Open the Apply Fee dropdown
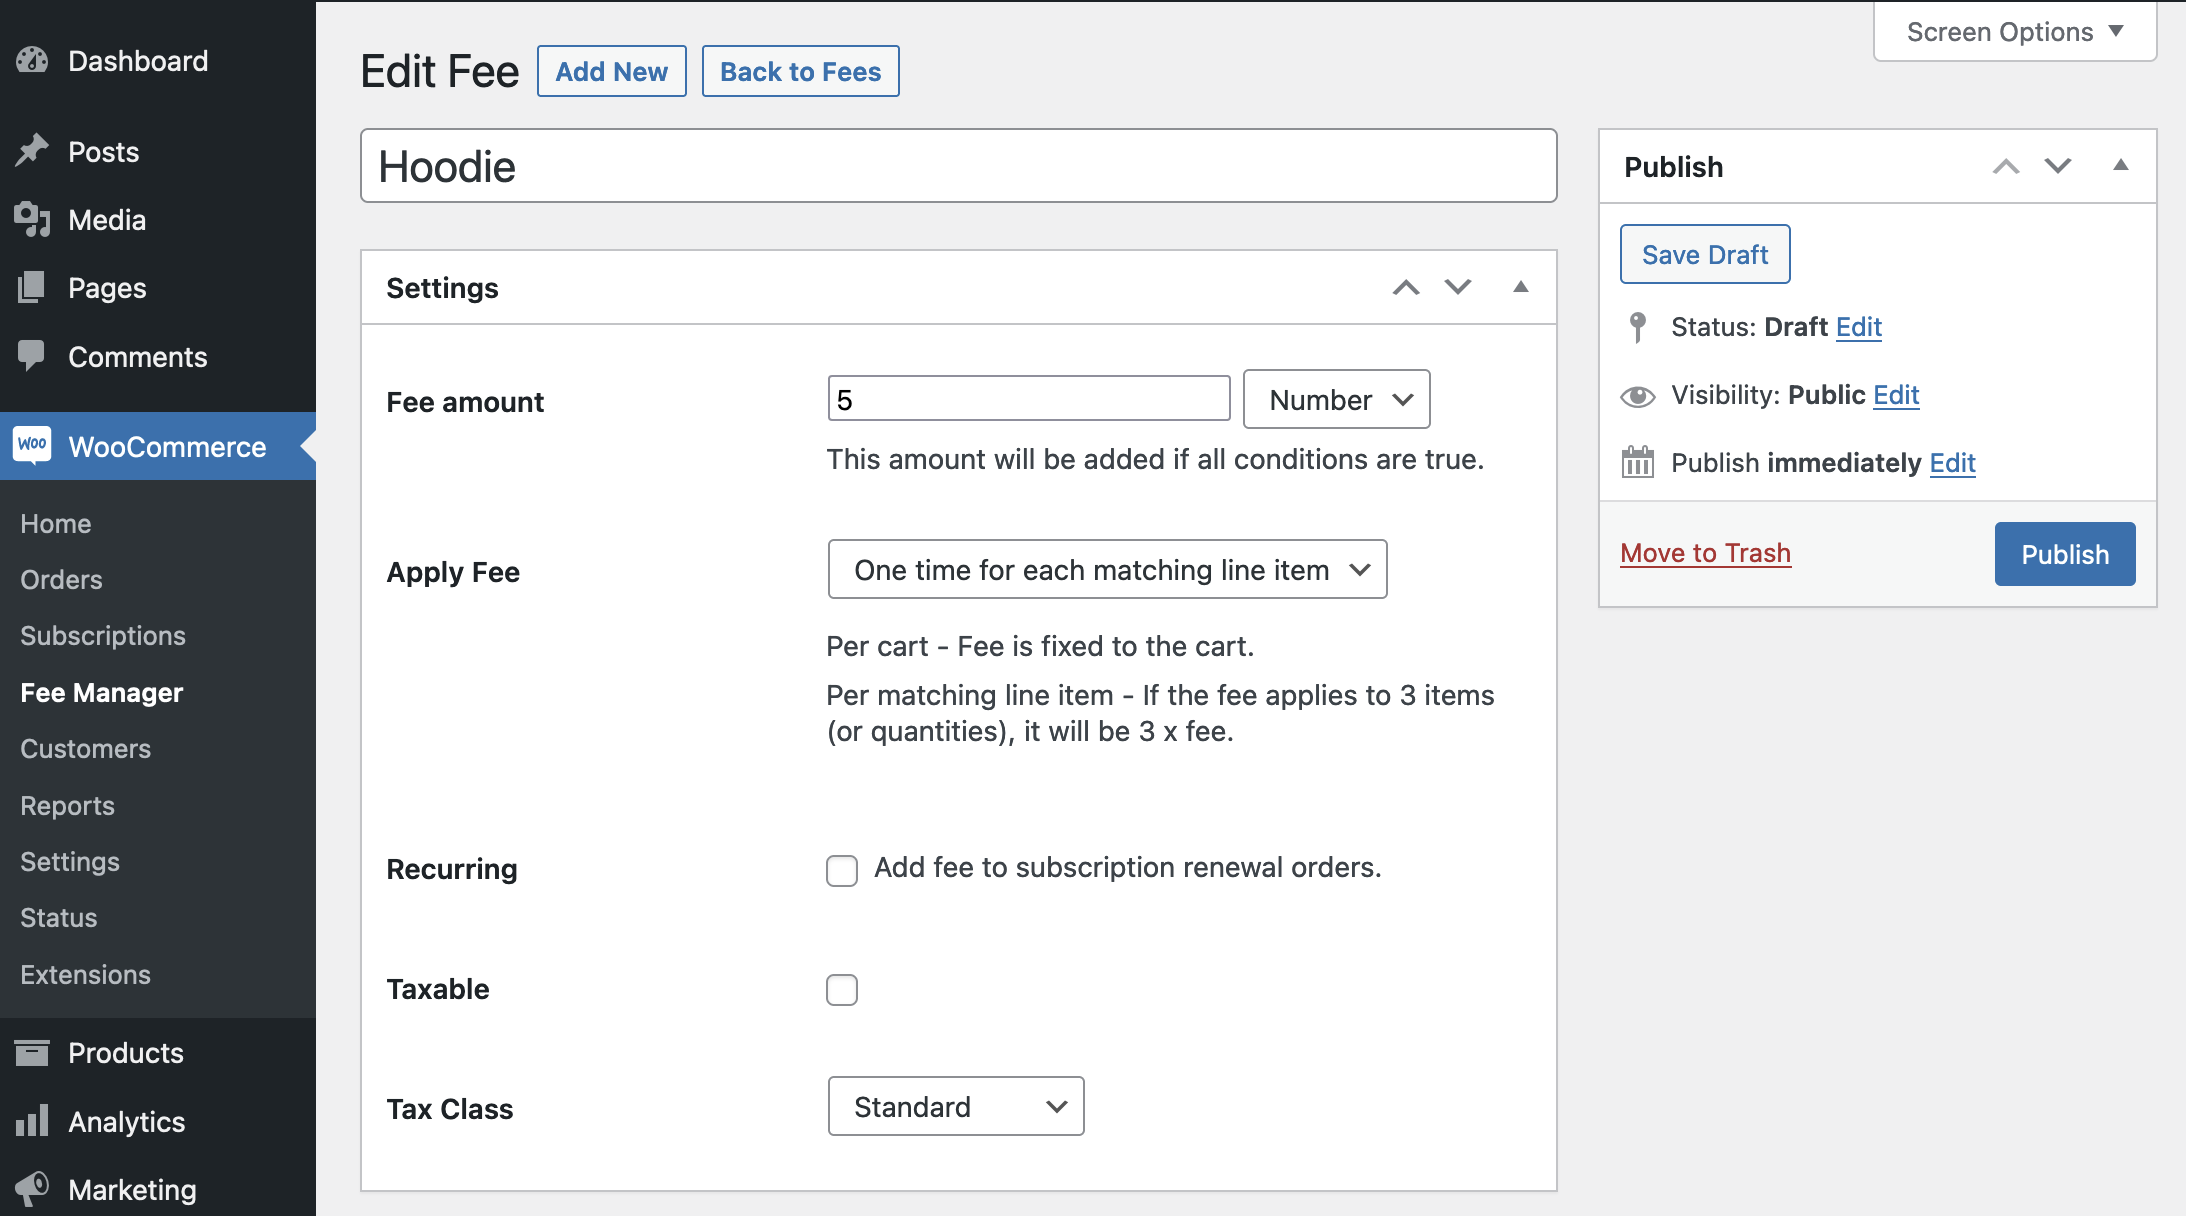Viewport: 2186px width, 1216px height. click(x=1107, y=570)
